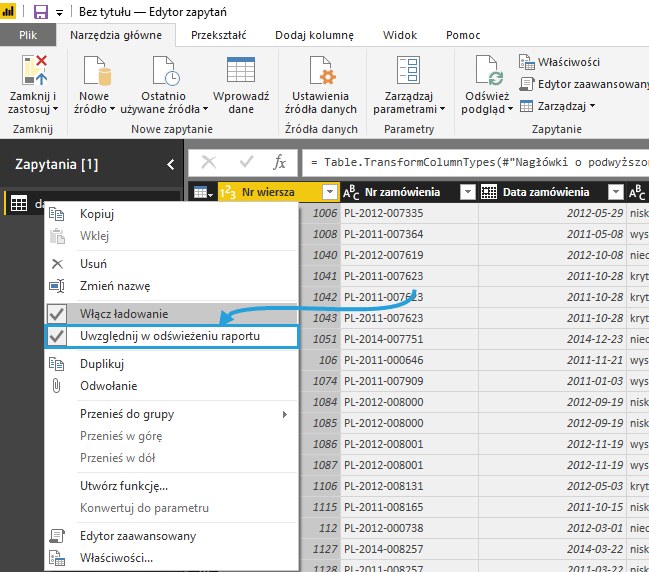
Task: Click the Wprowadź dane table icon
Action: click(x=241, y=71)
